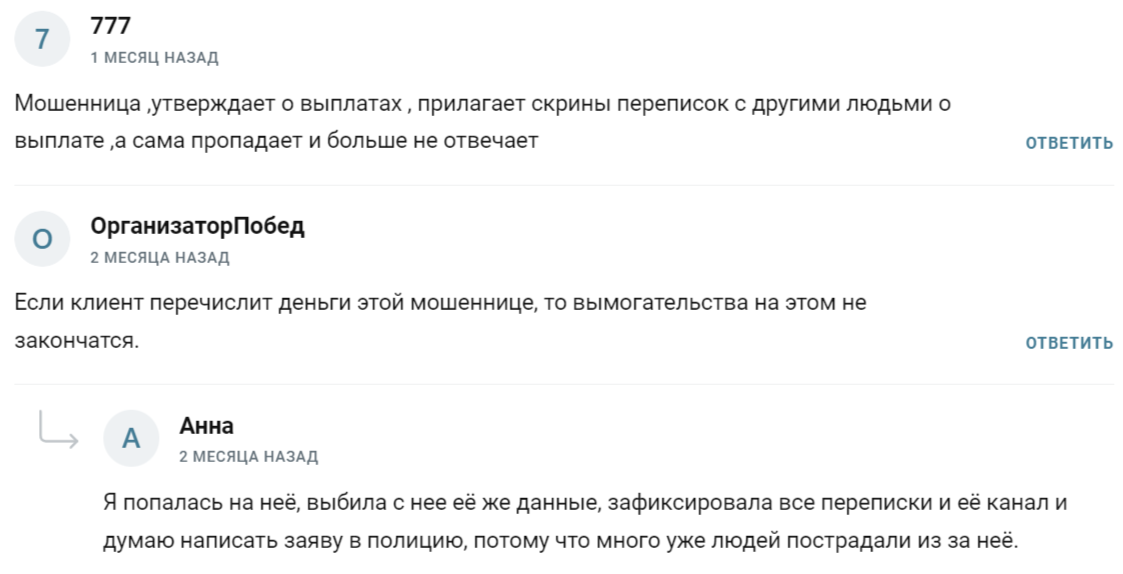Select the Анна author name
The image size is (1123, 574).
point(206,426)
